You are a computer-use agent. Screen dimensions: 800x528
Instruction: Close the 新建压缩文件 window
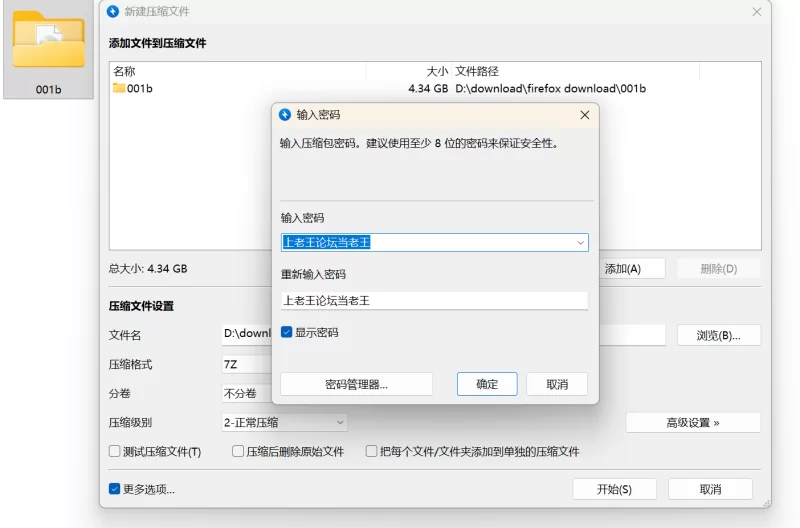(757, 11)
